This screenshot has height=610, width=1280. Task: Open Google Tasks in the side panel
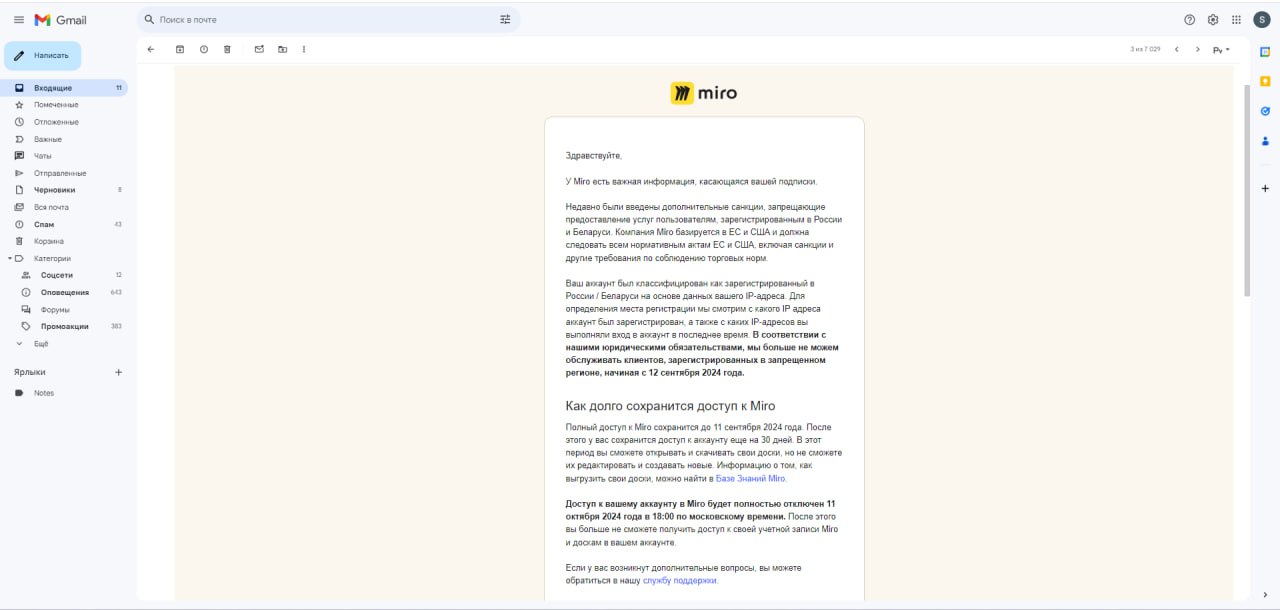pos(1264,110)
